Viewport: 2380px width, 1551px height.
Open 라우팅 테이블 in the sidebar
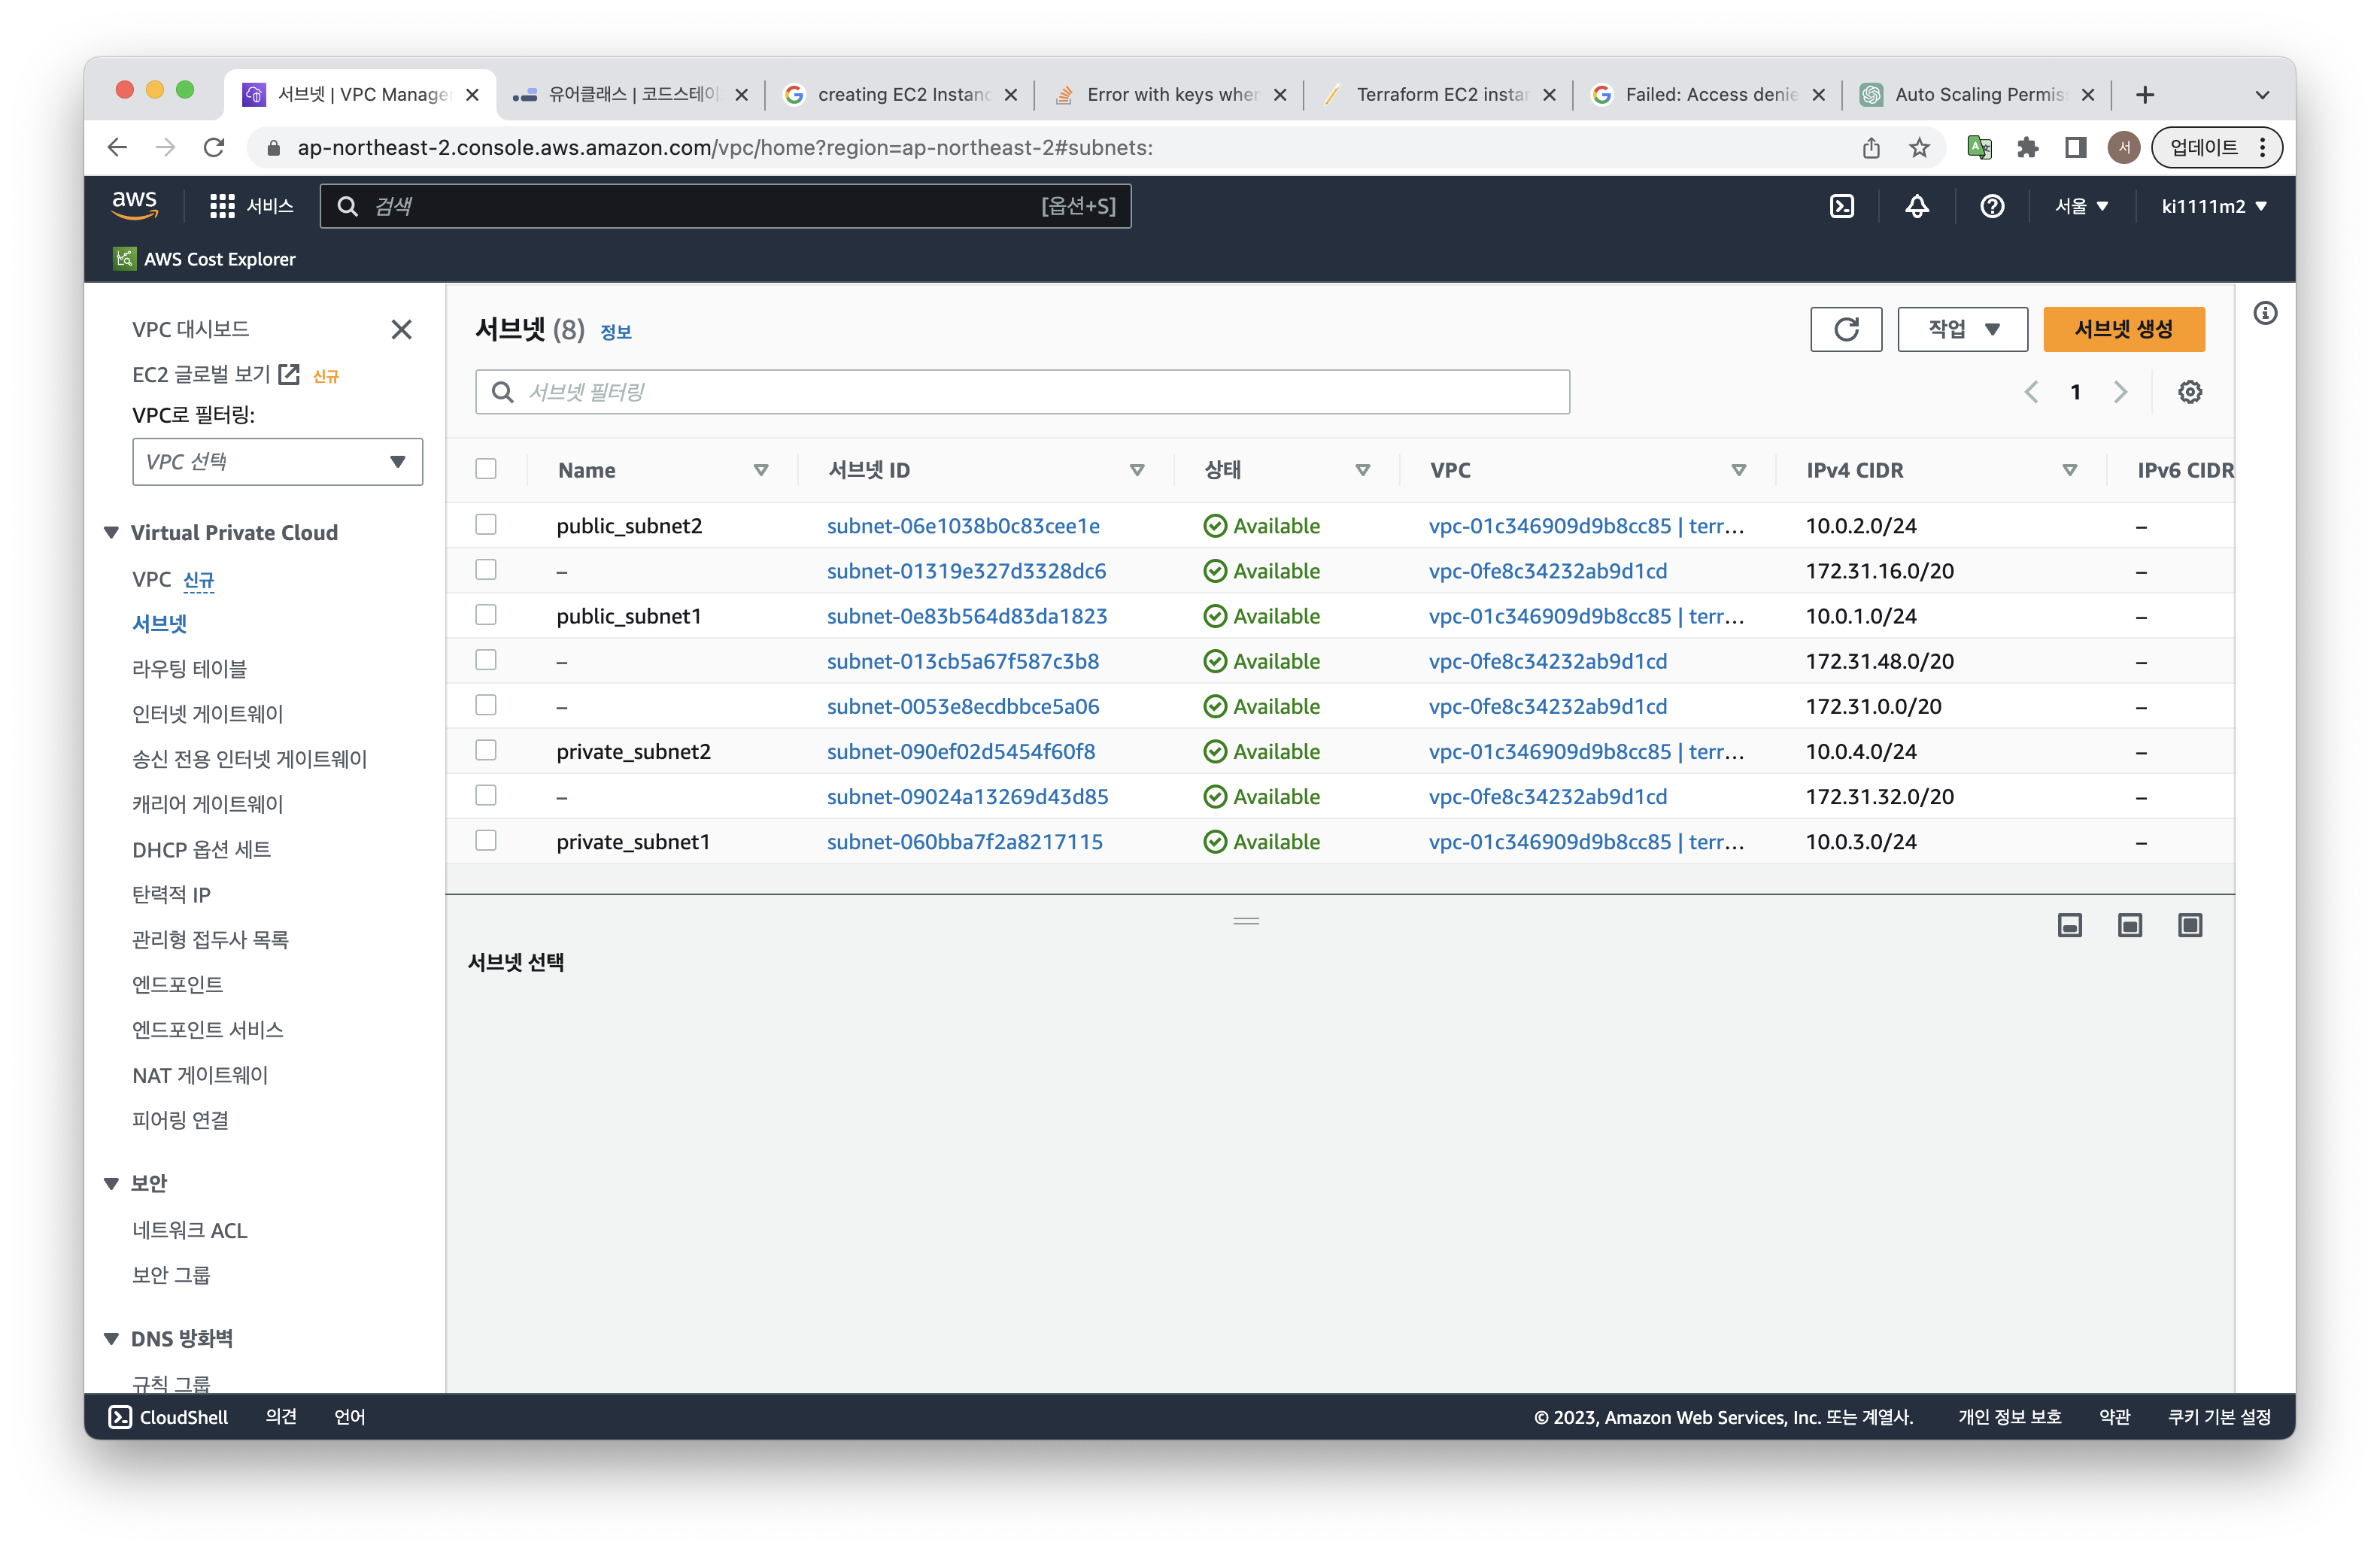[x=190, y=668]
